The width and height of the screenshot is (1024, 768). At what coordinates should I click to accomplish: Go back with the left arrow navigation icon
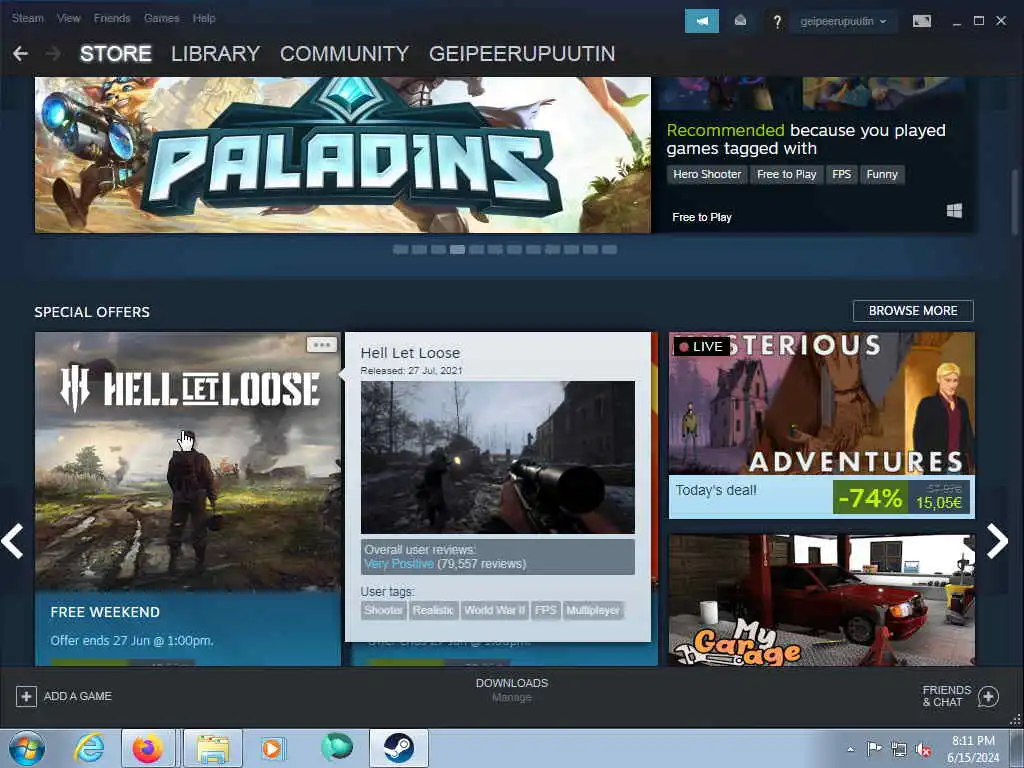(x=20, y=54)
